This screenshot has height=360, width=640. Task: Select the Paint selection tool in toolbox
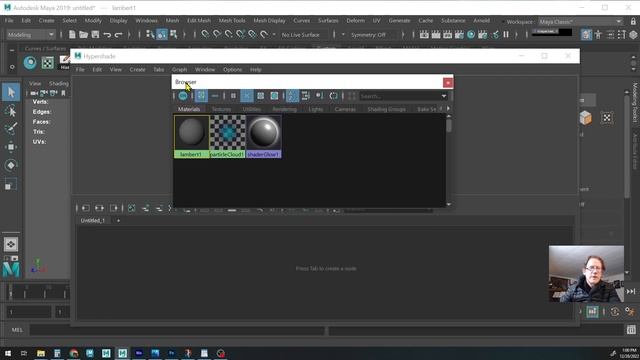click(x=11, y=128)
